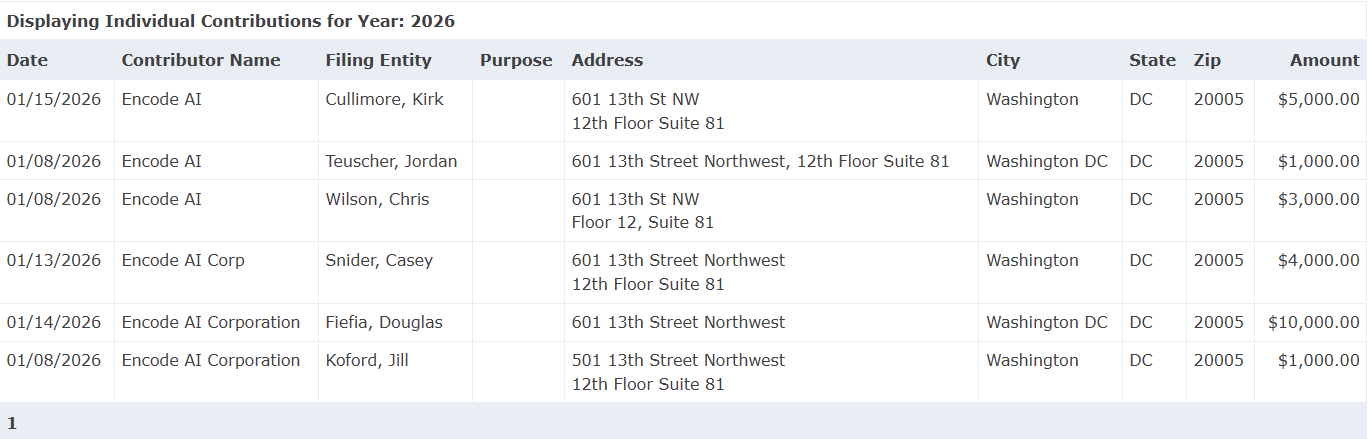Click the City column header

point(1003,60)
